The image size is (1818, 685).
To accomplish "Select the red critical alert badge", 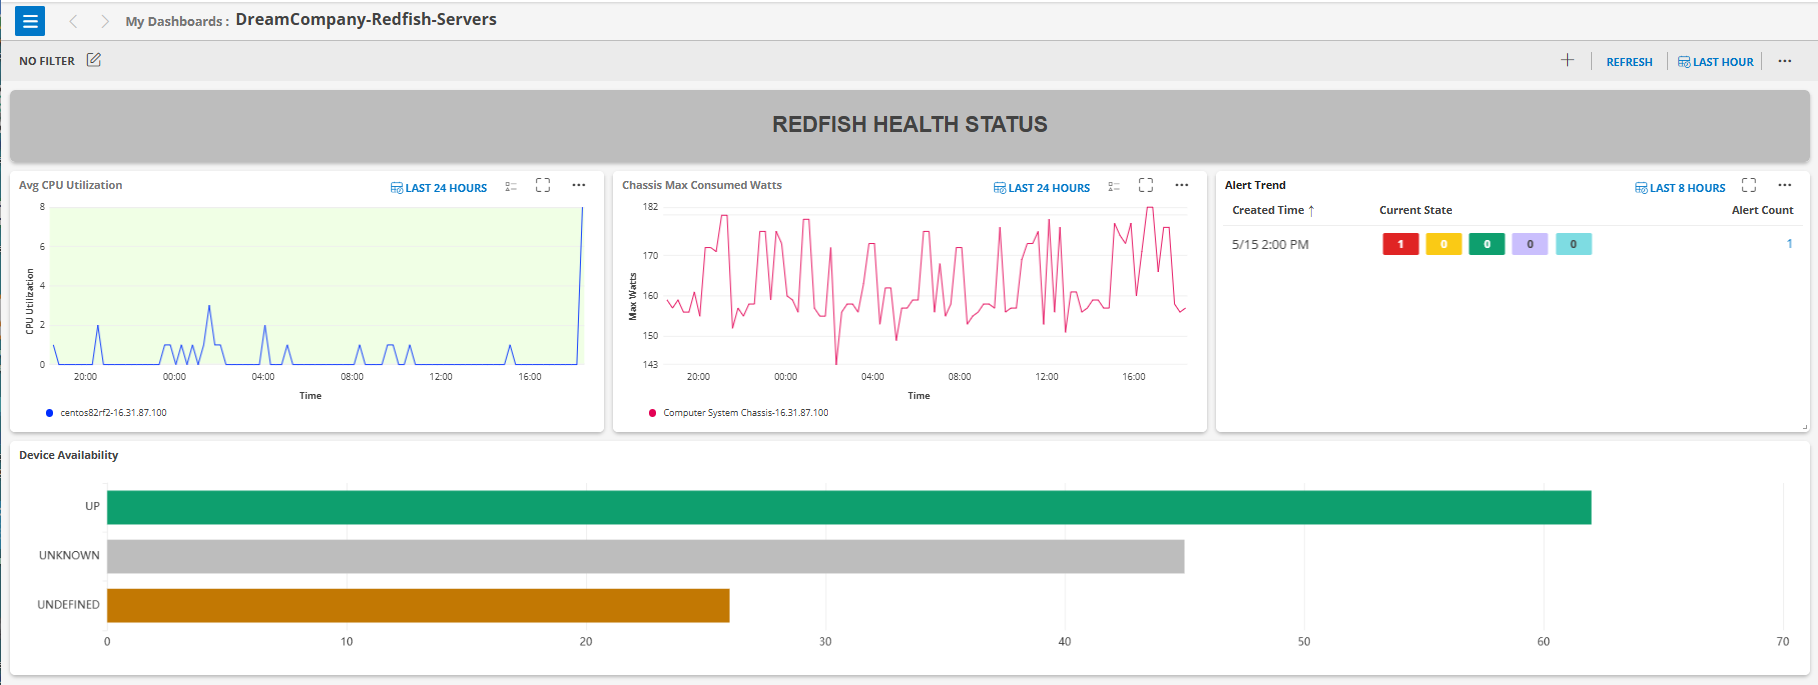I will point(1400,244).
